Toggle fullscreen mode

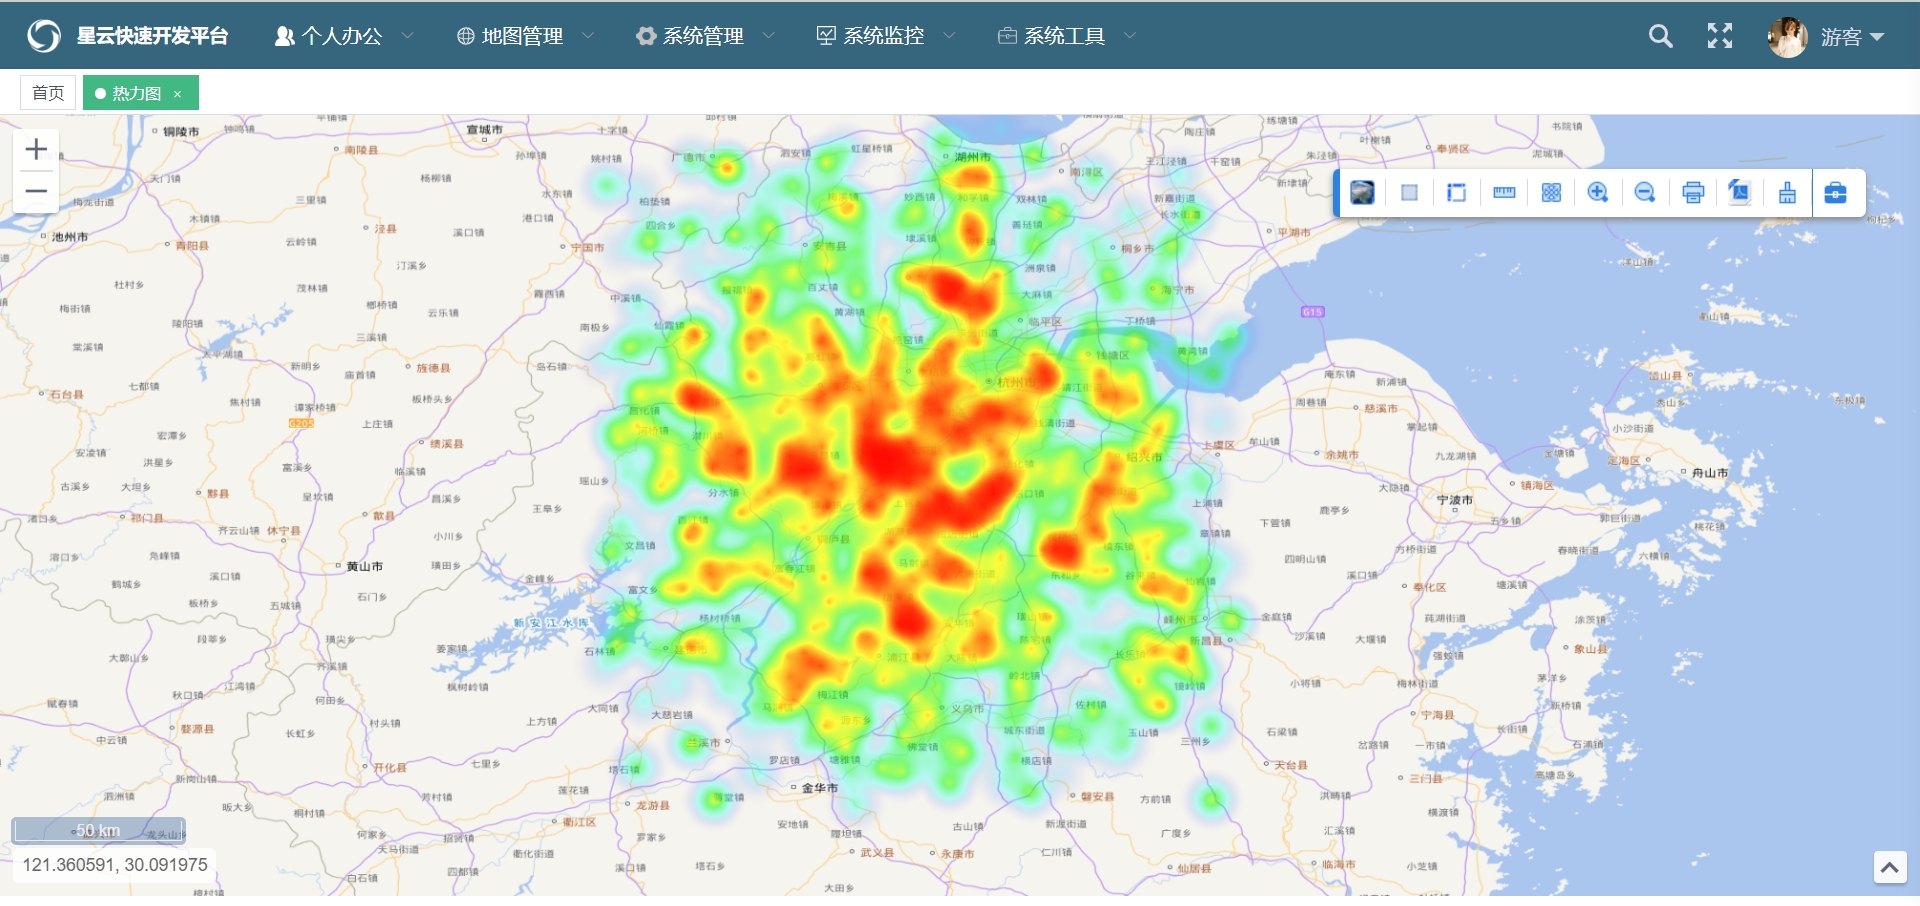coord(1719,36)
